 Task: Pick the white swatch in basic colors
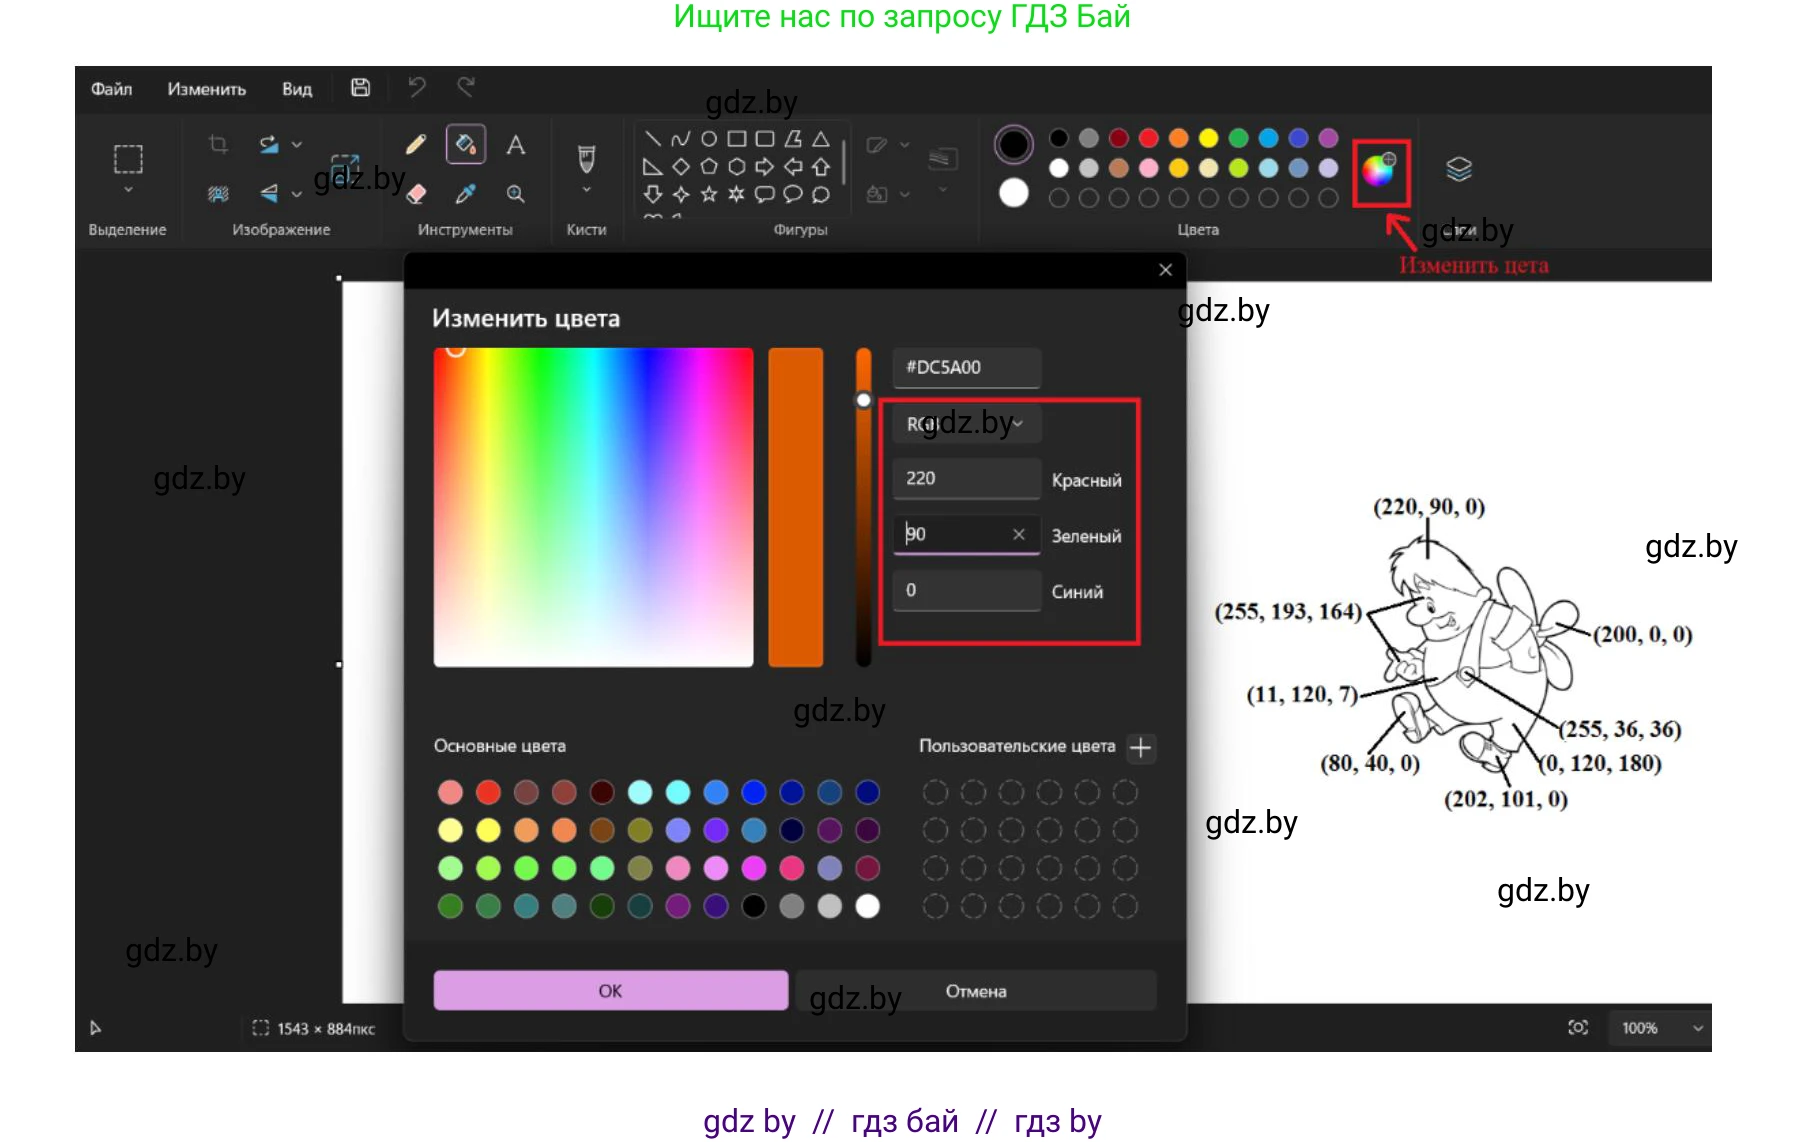pos(868,906)
